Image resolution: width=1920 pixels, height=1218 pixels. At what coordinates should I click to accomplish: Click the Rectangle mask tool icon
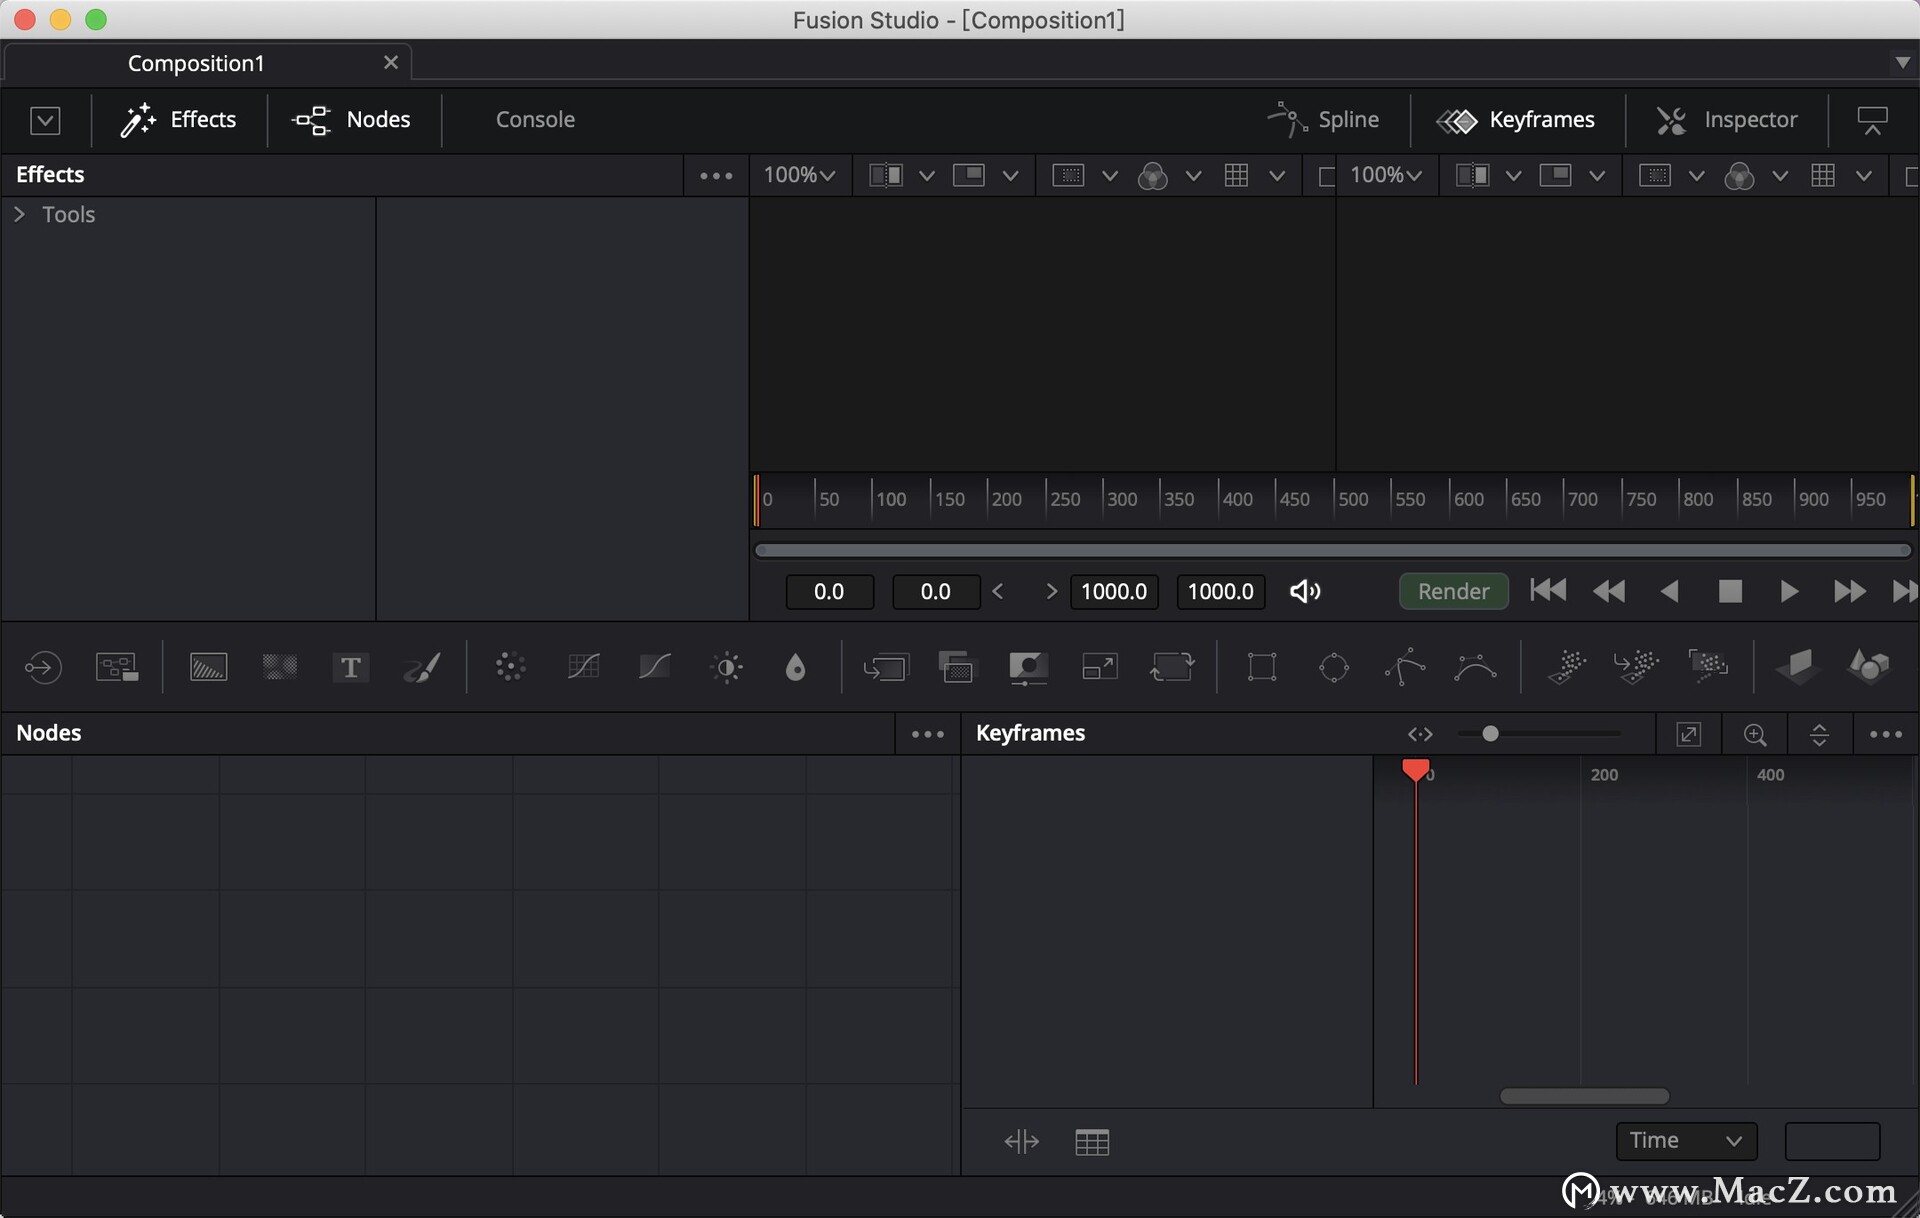click(1262, 667)
